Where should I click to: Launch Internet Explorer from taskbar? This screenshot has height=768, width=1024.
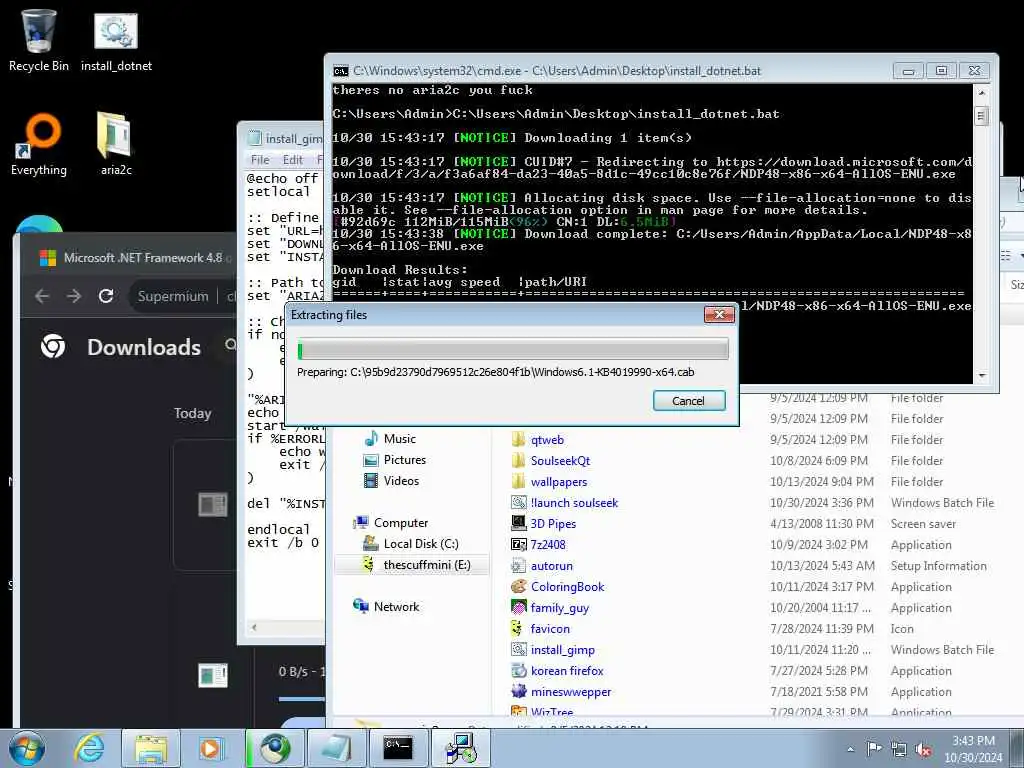89,748
